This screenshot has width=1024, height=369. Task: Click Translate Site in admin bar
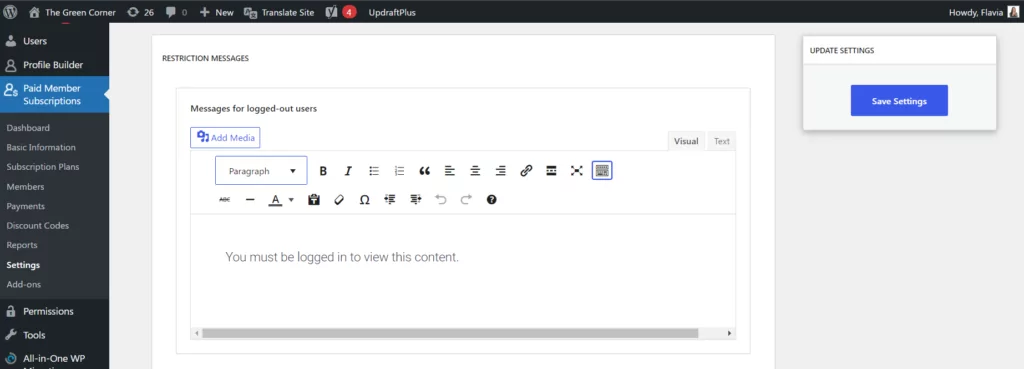[279, 12]
